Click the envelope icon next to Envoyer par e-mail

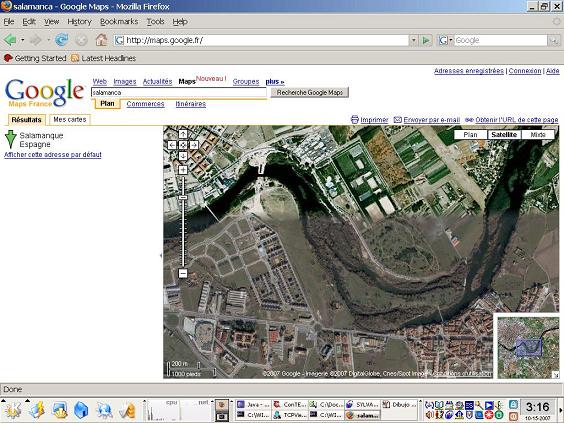[x=398, y=119]
